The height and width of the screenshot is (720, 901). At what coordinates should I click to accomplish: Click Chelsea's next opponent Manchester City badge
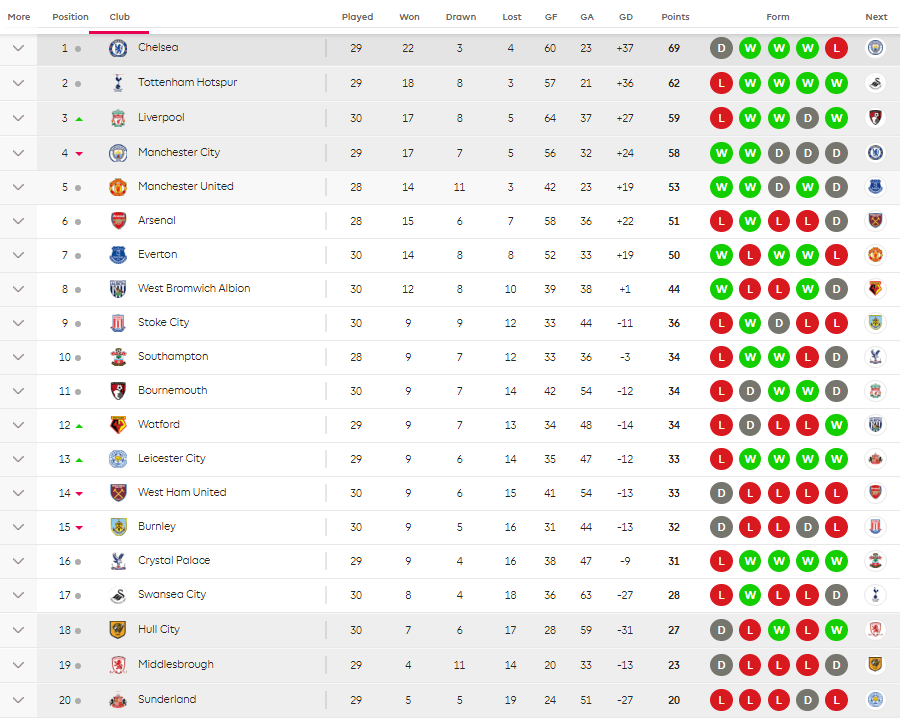point(875,48)
